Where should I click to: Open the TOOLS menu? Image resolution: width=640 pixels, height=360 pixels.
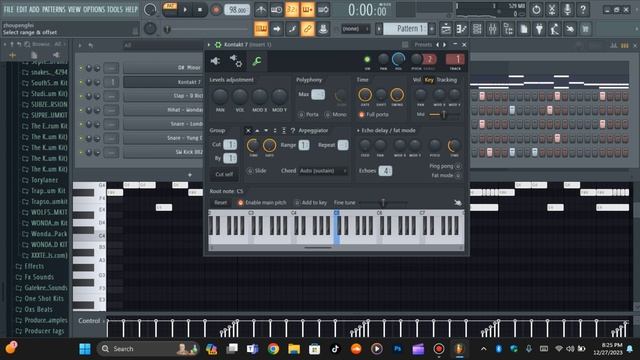[115, 9]
